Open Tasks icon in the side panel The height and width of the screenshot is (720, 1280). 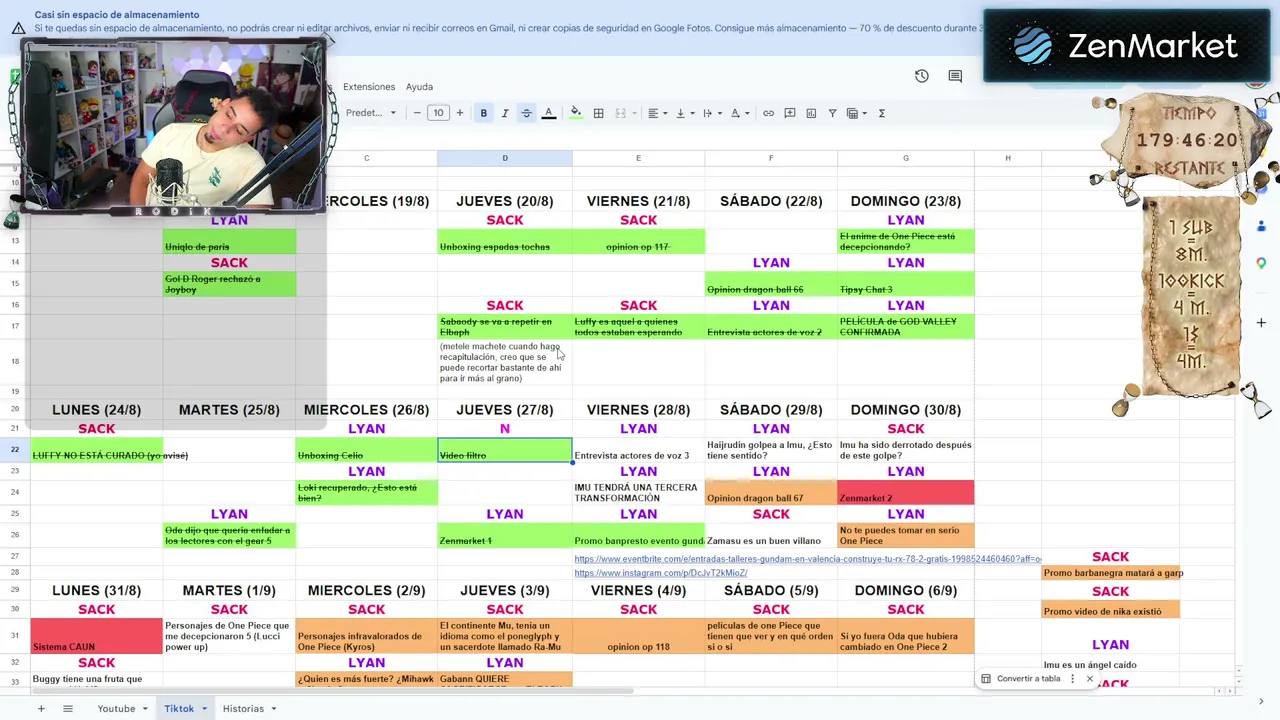tap(1261, 190)
